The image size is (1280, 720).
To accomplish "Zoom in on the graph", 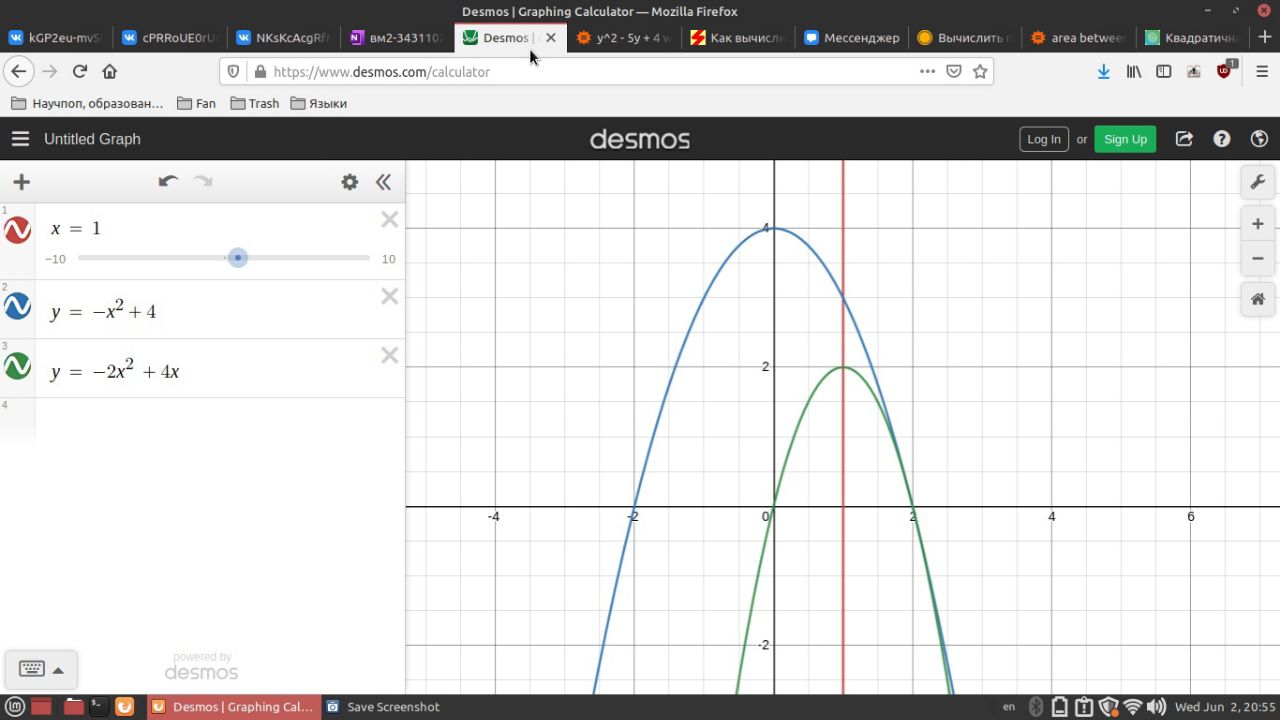I will coord(1258,224).
